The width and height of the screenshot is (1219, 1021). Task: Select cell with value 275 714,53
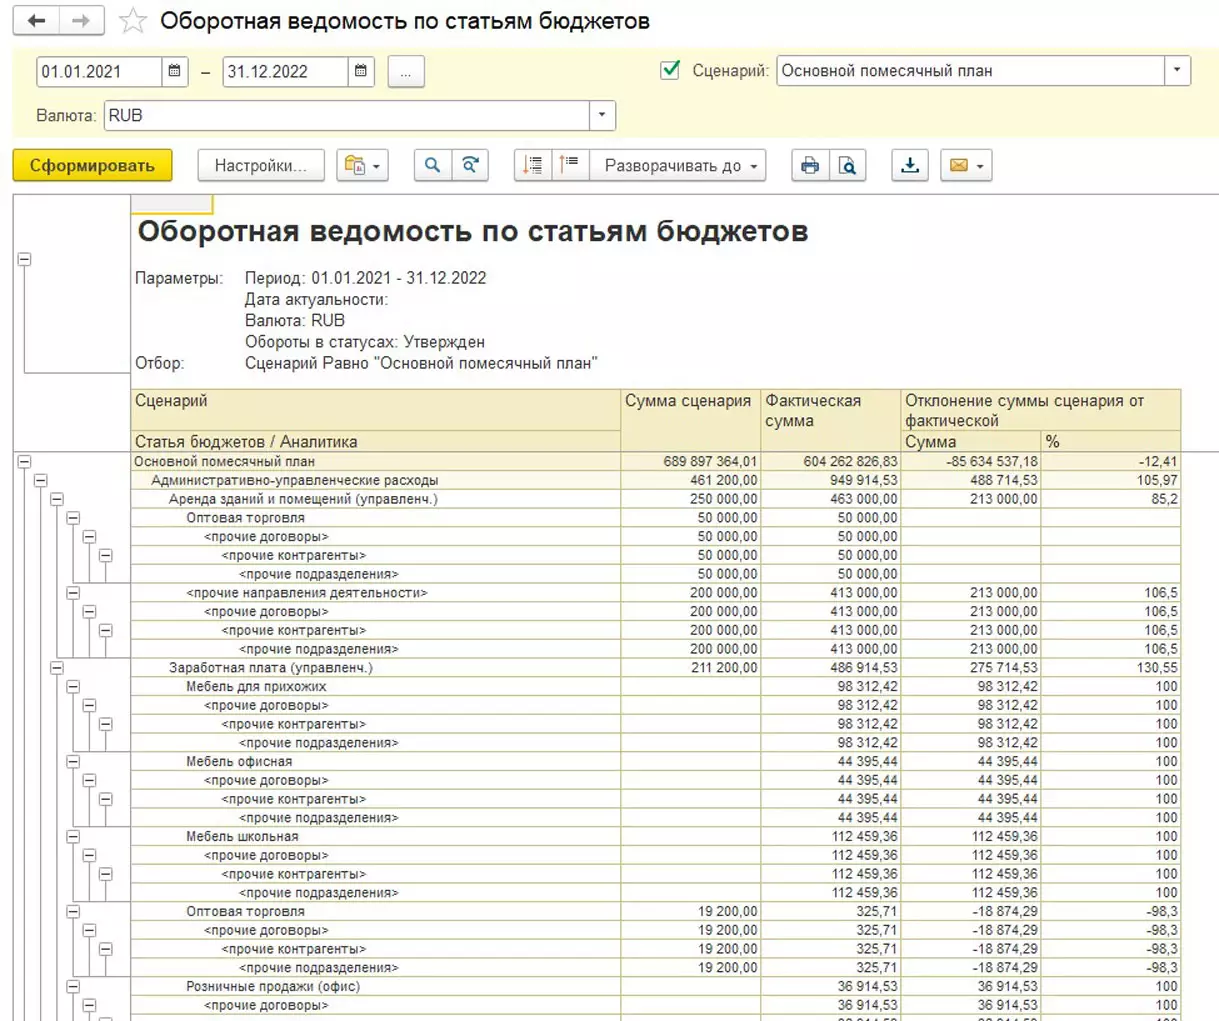click(x=971, y=668)
